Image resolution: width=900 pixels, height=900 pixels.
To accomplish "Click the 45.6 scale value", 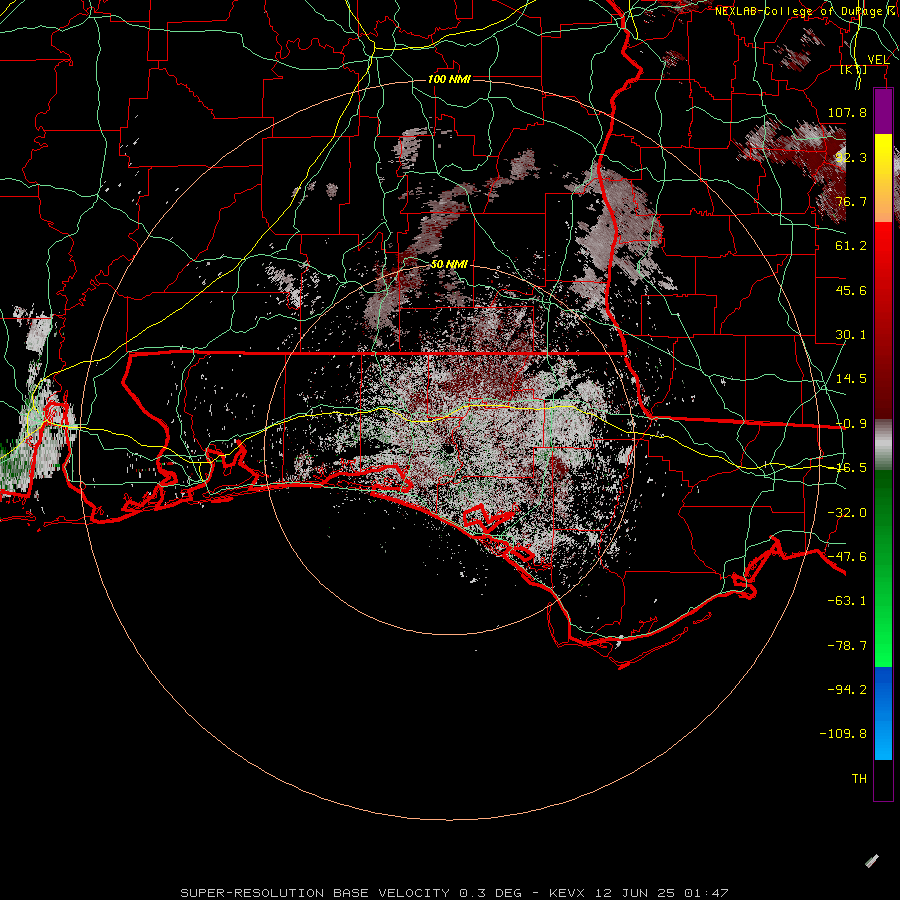I will point(851,290).
